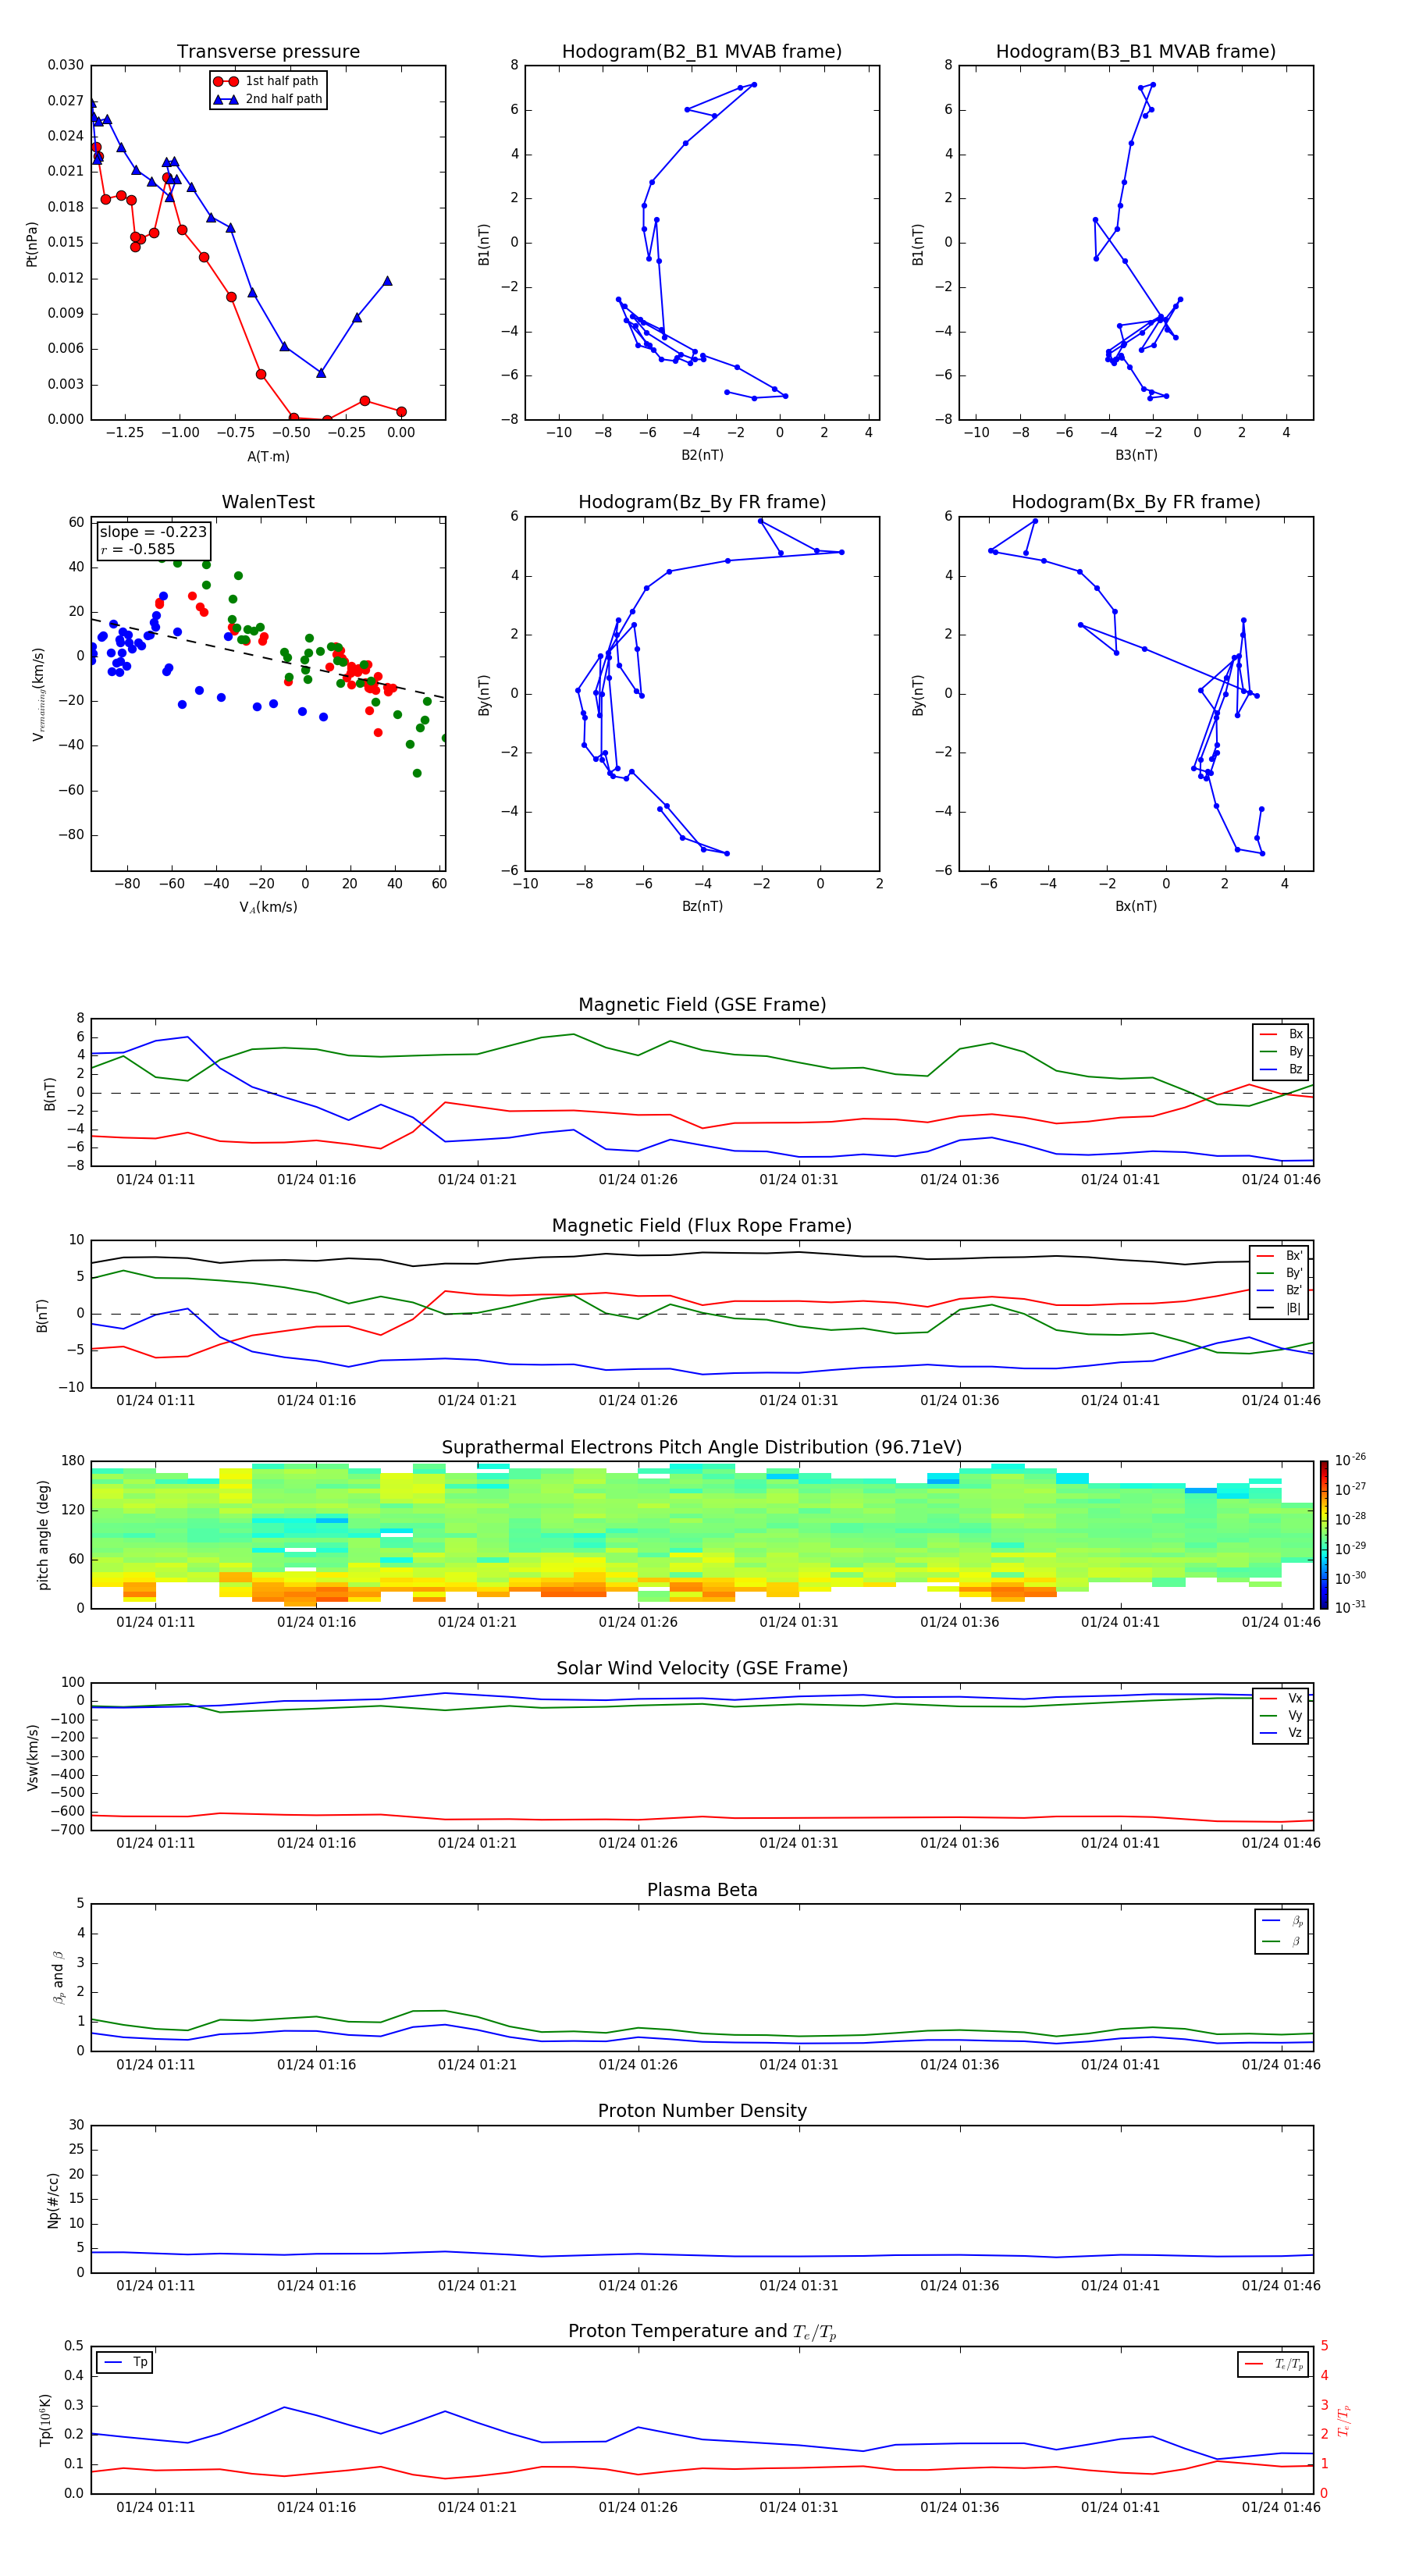This screenshot has height=2576, width=1405.
Task: Click the 'Bx(nT)' x-axis label
Action: point(1136,906)
